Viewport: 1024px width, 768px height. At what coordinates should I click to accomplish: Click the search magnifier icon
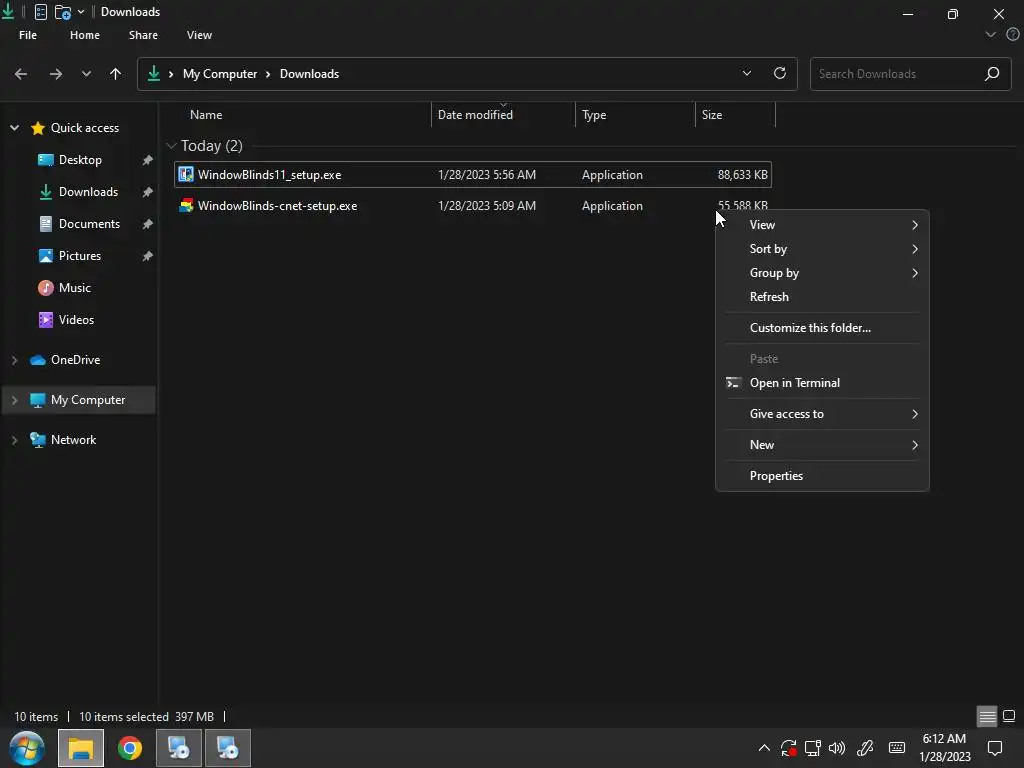click(x=992, y=74)
